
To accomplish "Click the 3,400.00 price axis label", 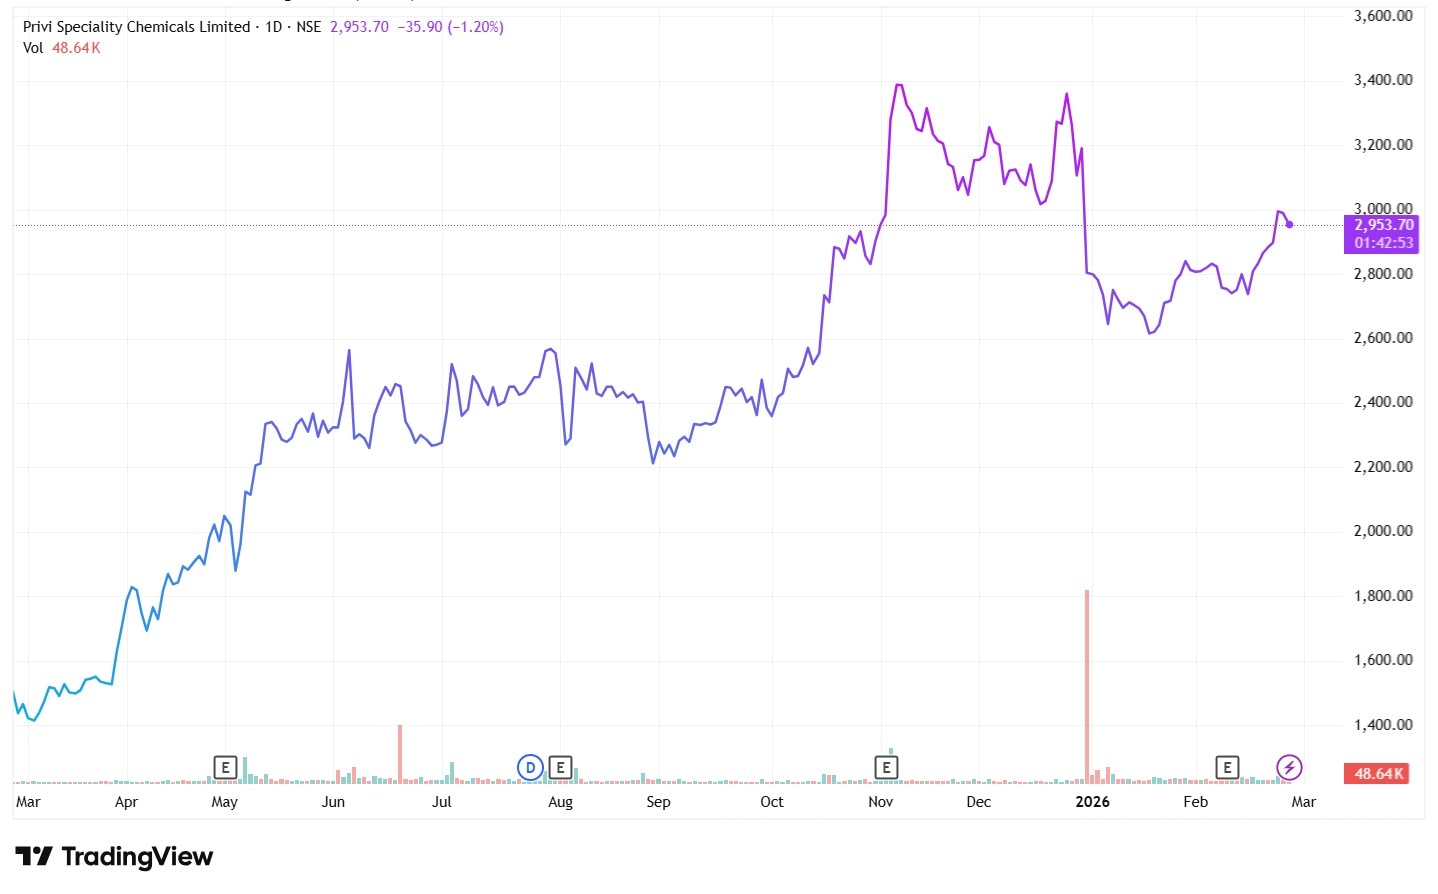I will coord(1383,80).
